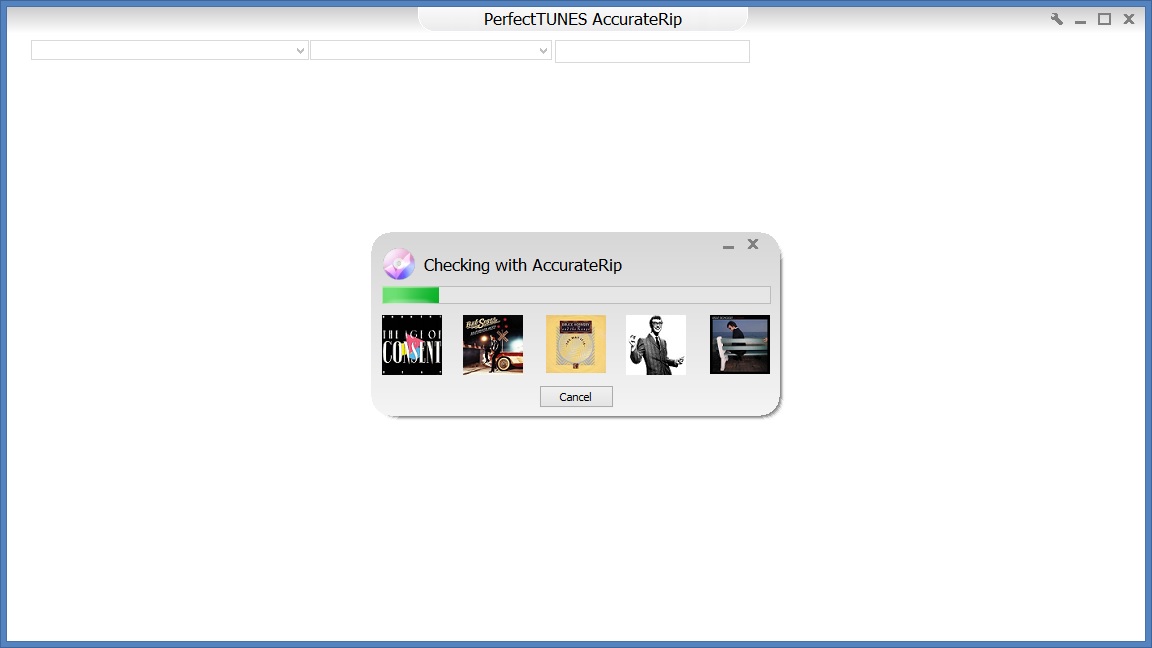Focus the empty search text field
Viewport: 1152px width, 648px height.
pyautogui.click(x=652, y=52)
